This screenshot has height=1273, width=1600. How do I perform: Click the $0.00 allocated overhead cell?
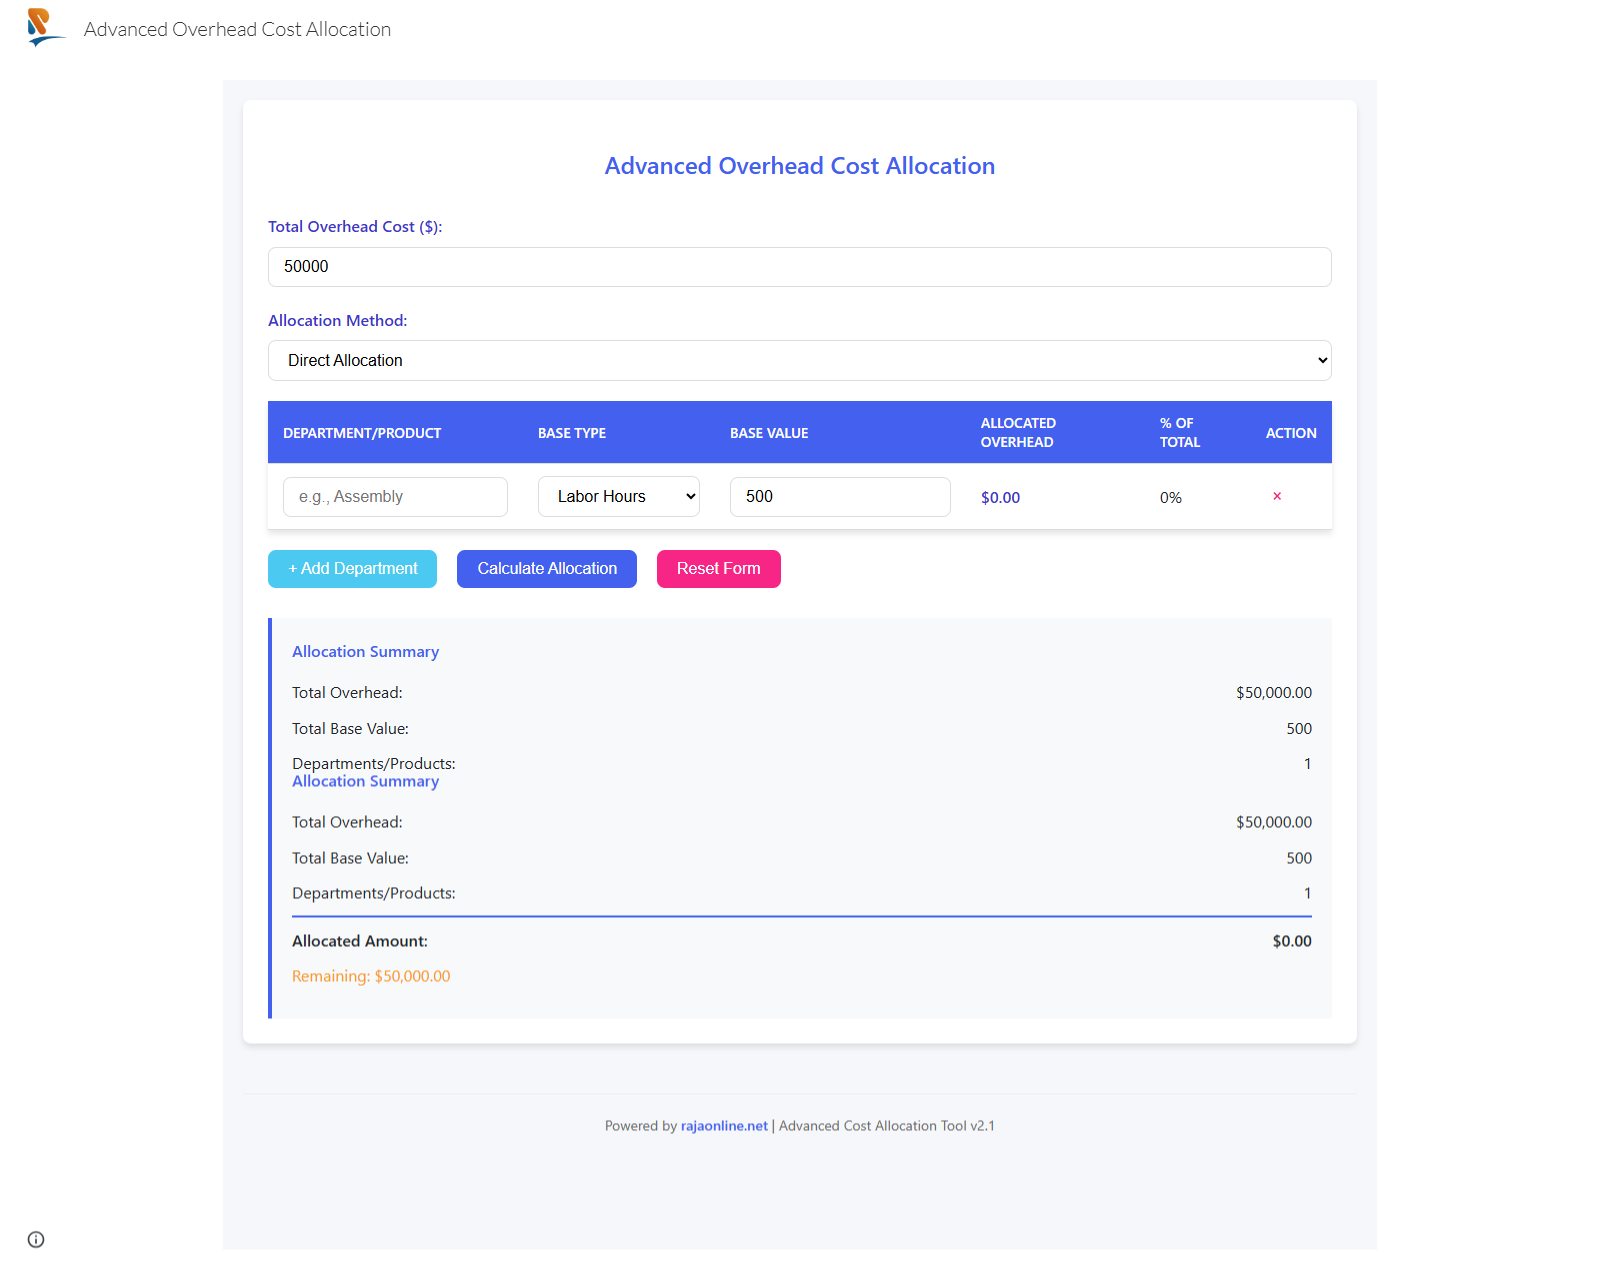pyautogui.click(x=1000, y=498)
